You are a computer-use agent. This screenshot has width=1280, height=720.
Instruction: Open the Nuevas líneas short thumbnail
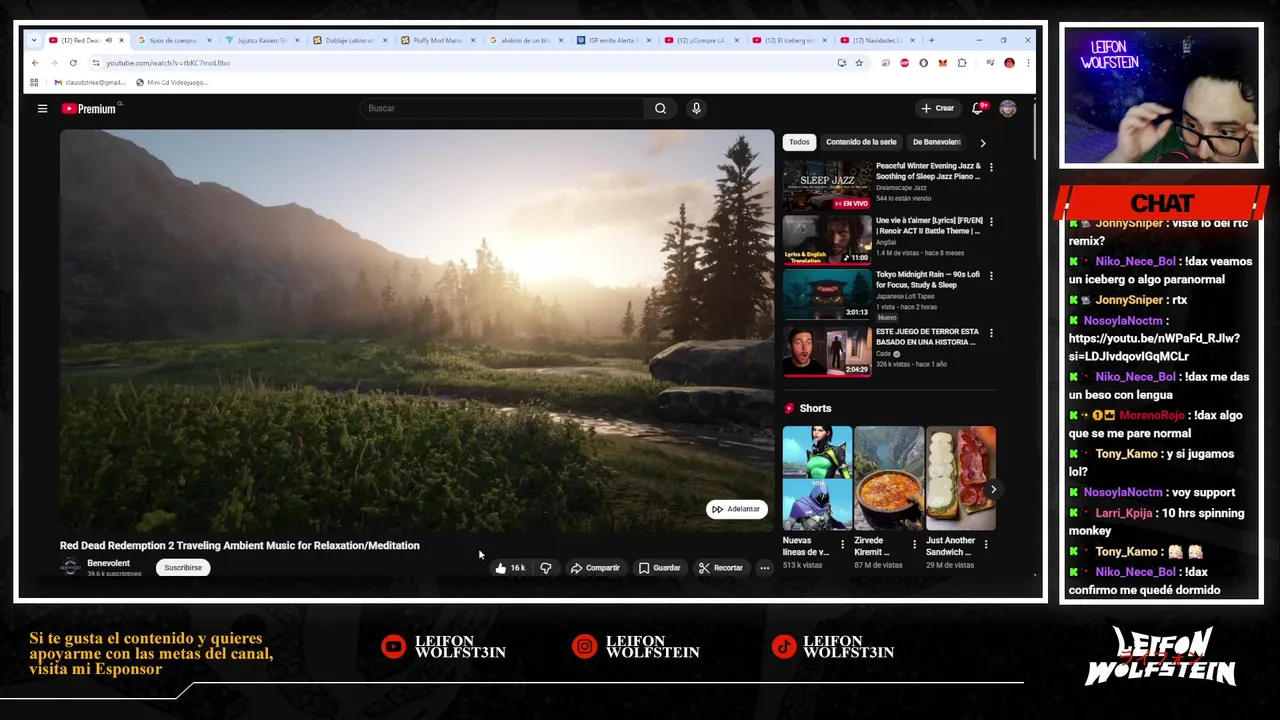click(x=817, y=478)
